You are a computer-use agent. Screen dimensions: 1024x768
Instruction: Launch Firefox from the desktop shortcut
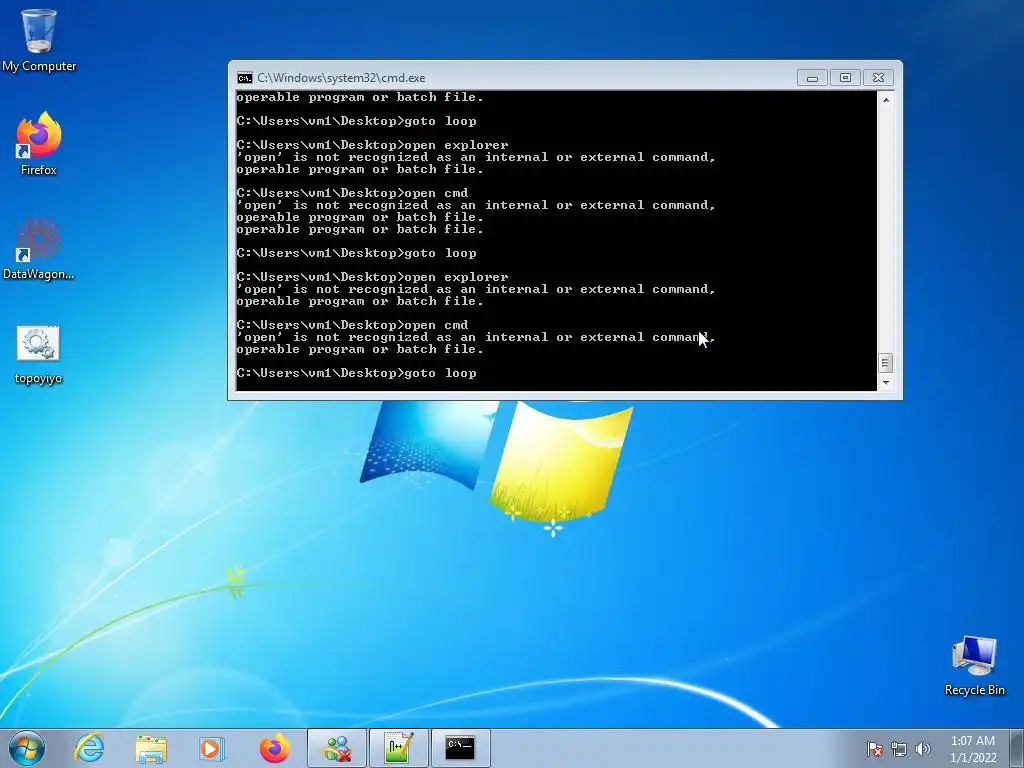39,144
